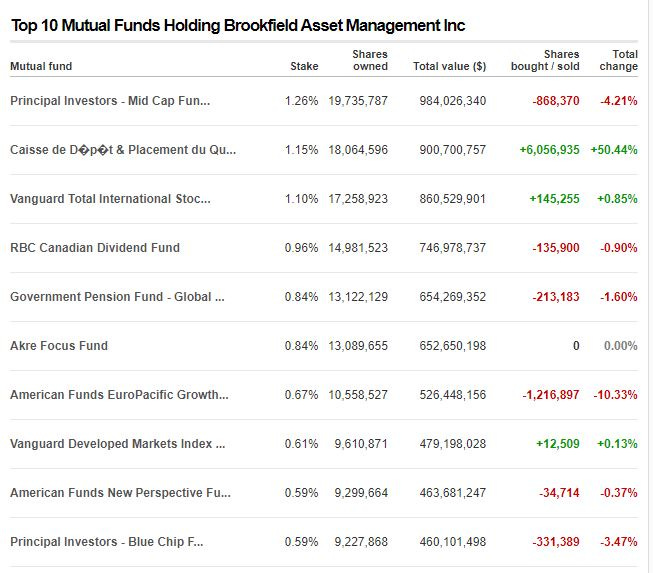Click the Stake column header
Image resolution: width=653 pixels, height=573 pixels.
(304, 66)
